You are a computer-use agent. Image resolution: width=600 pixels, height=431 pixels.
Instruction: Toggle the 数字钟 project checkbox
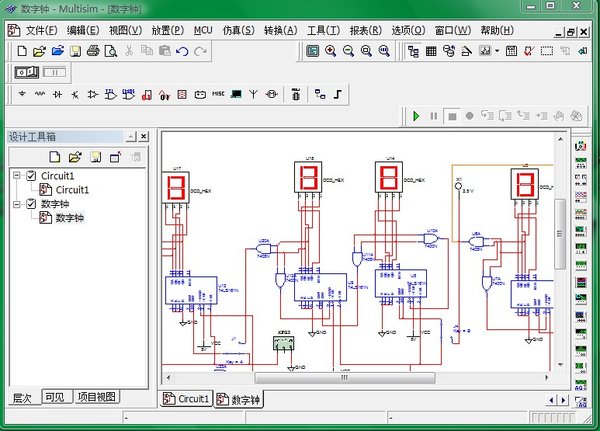click(31, 204)
